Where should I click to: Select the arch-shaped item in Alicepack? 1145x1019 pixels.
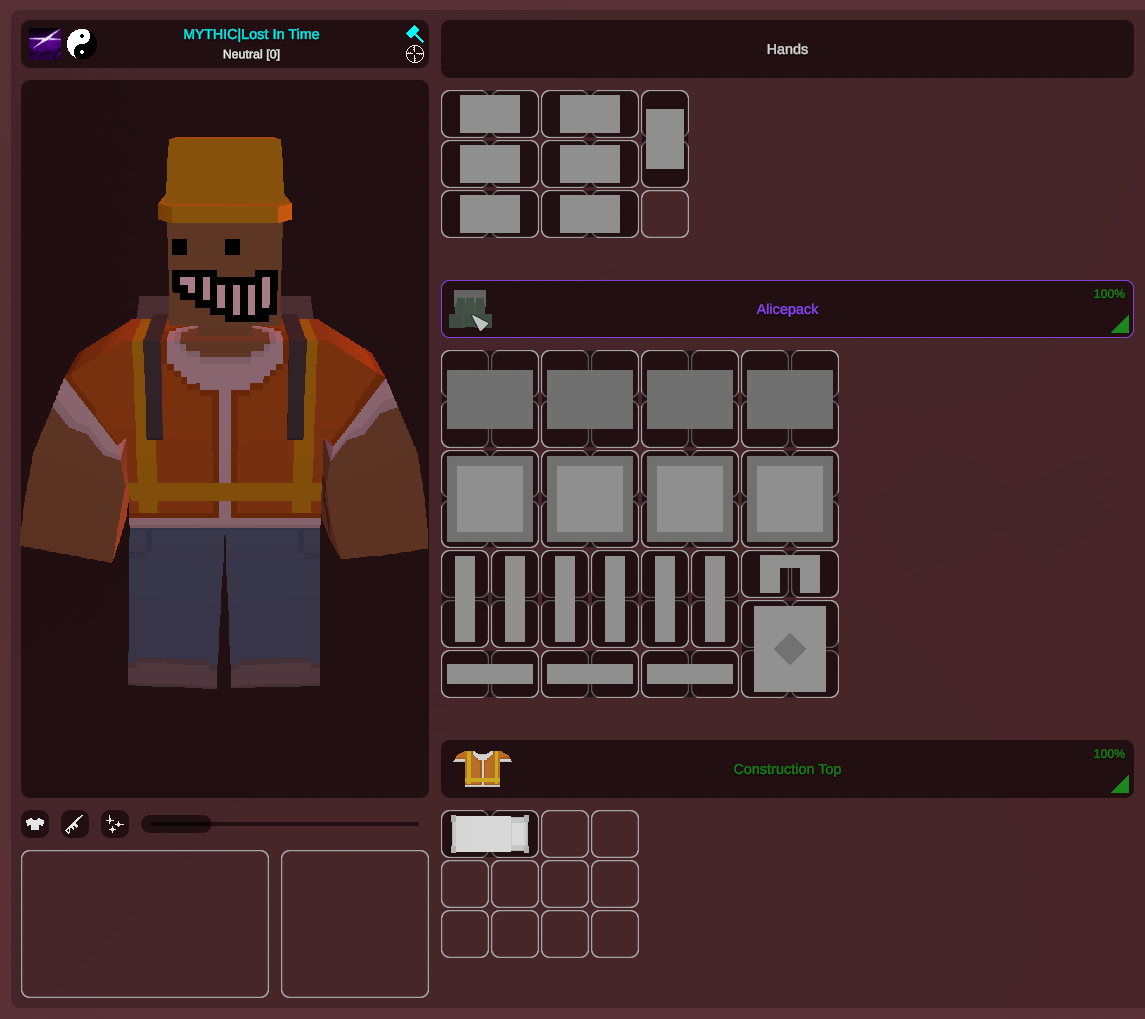pyautogui.click(x=789, y=573)
